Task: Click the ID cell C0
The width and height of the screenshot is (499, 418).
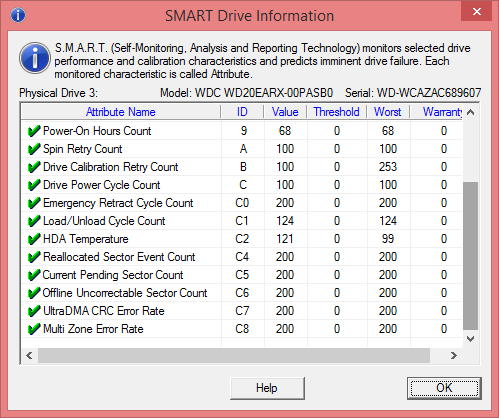Action: (242, 203)
